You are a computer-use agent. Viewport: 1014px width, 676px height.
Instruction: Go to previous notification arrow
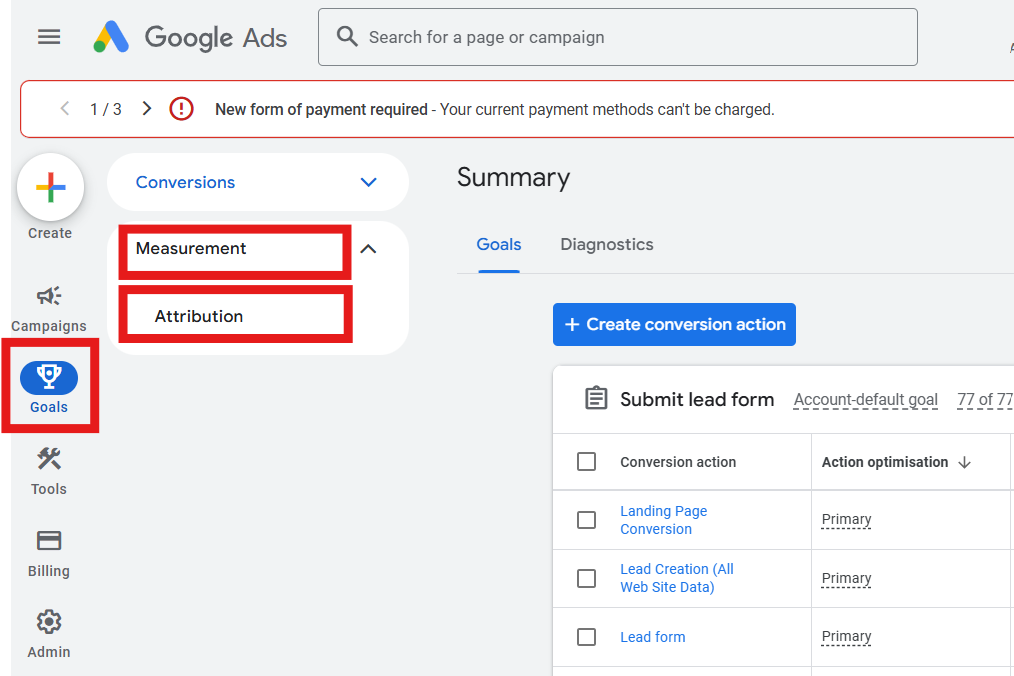(65, 109)
